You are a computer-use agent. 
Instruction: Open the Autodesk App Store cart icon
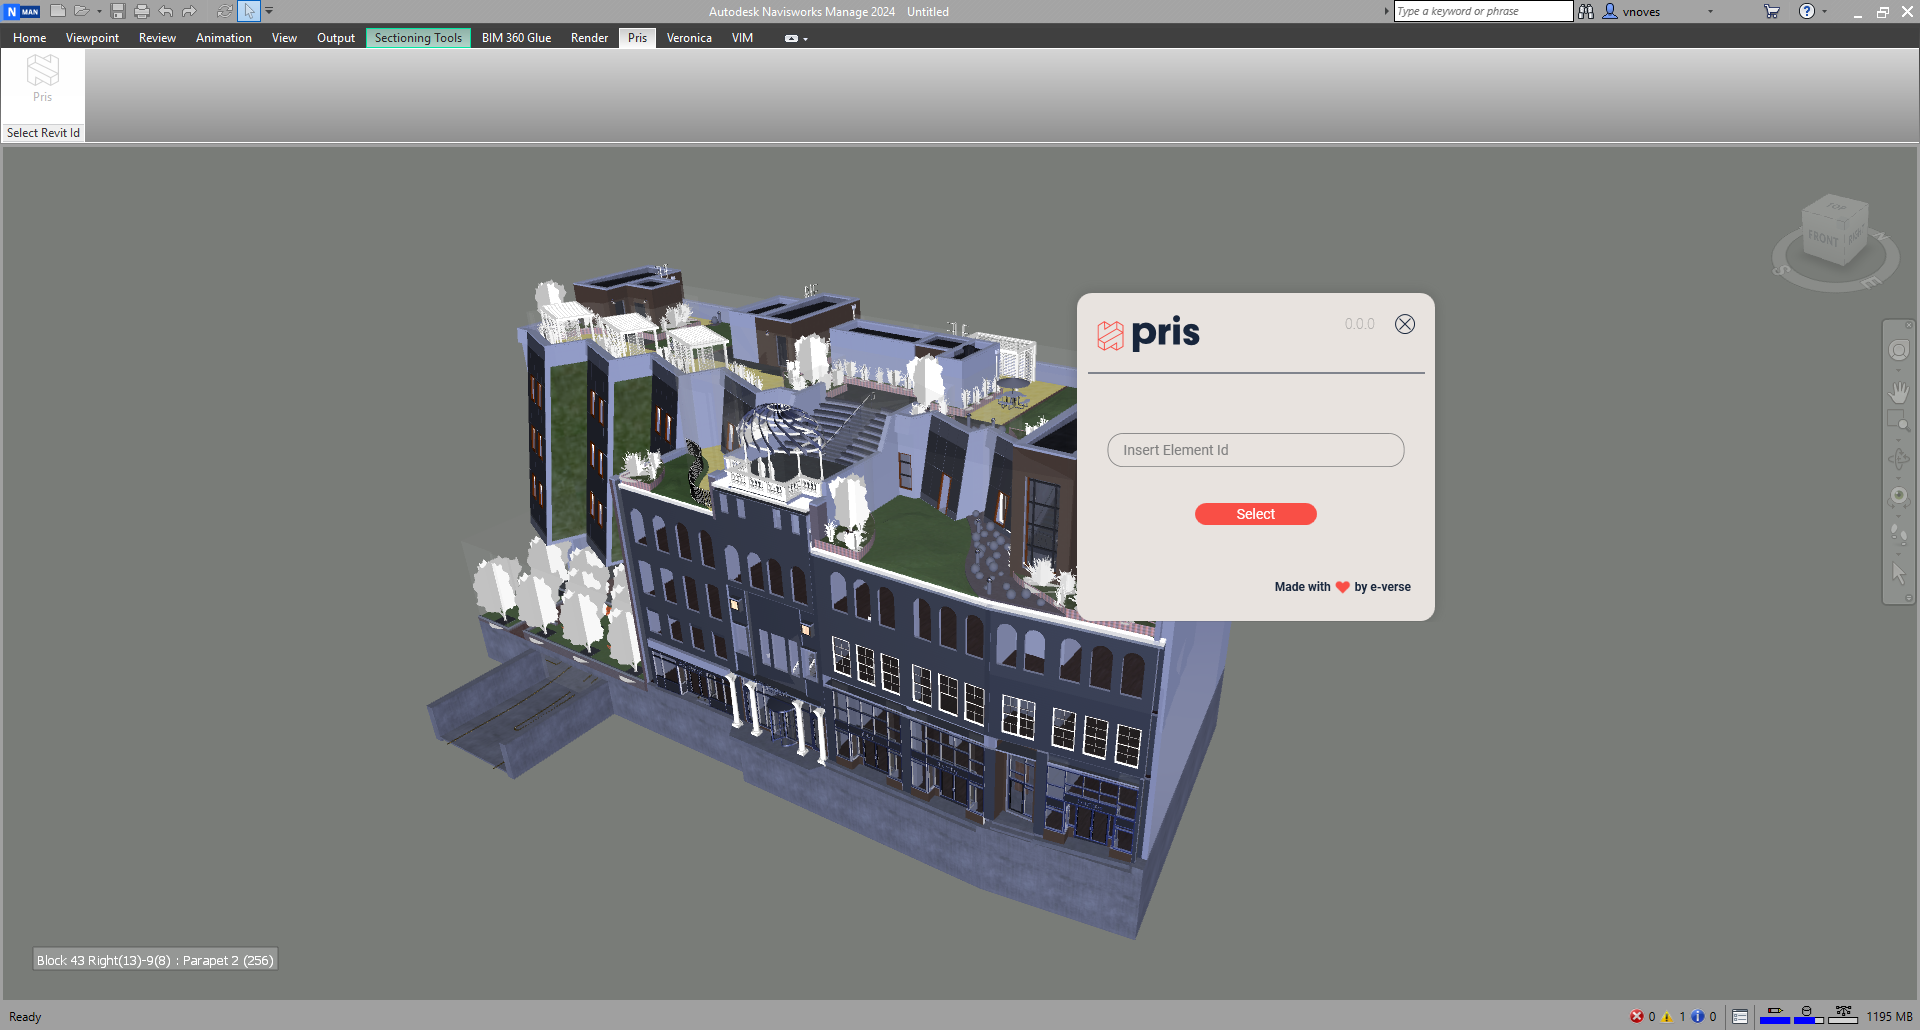pos(1771,11)
